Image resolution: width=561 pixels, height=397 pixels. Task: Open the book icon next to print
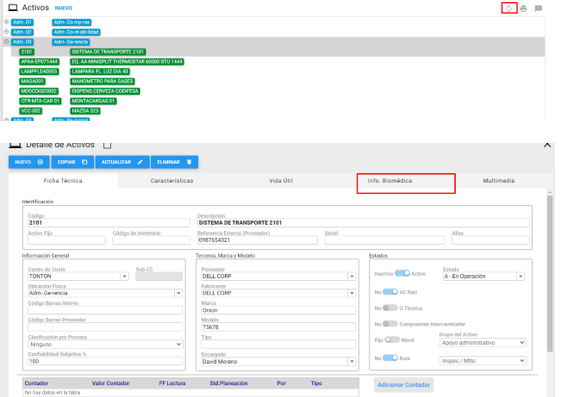538,8
